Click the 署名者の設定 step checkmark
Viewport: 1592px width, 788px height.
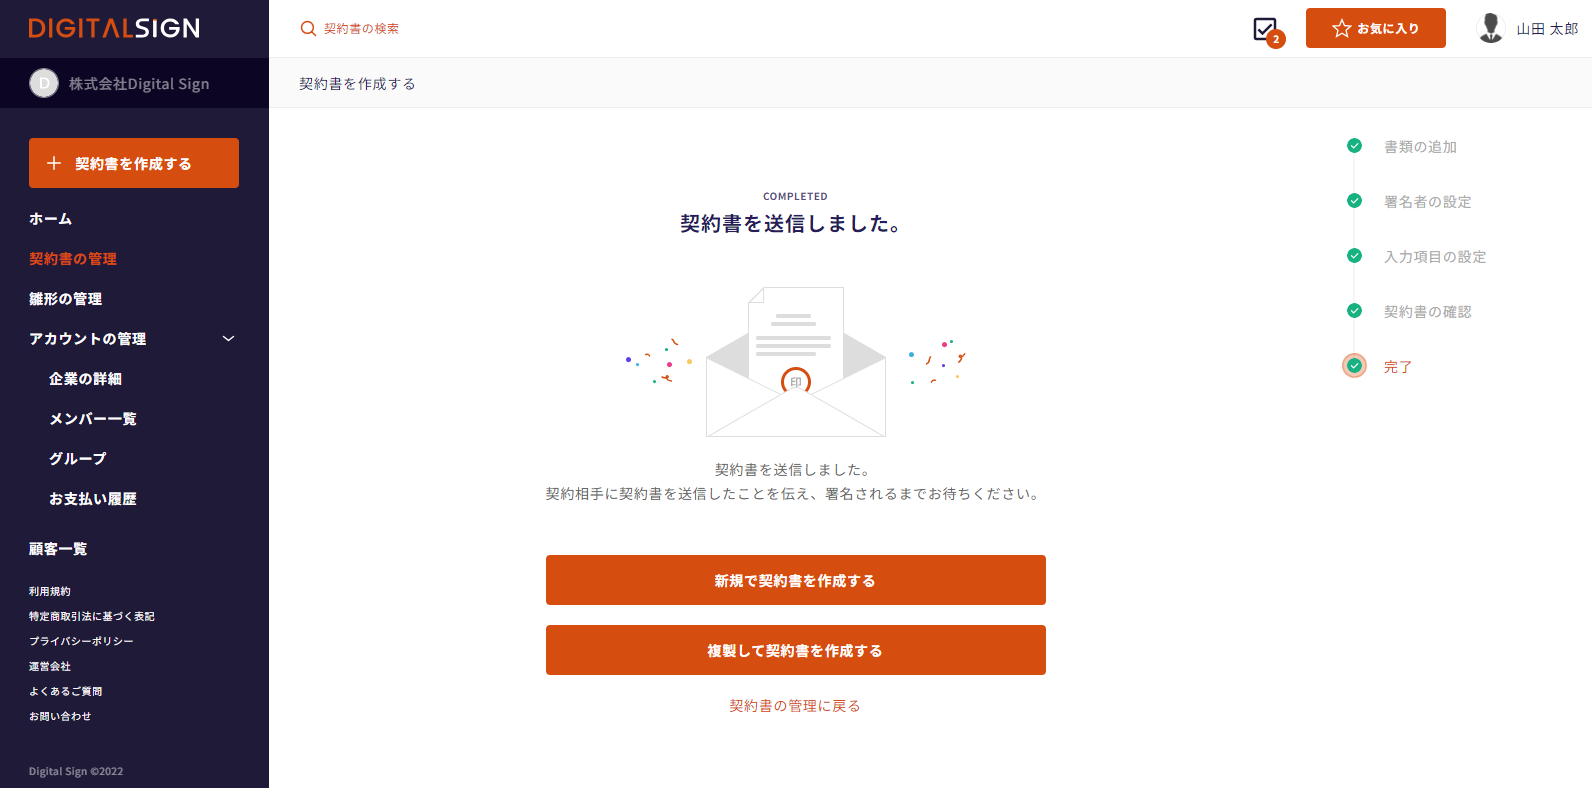point(1354,201)
